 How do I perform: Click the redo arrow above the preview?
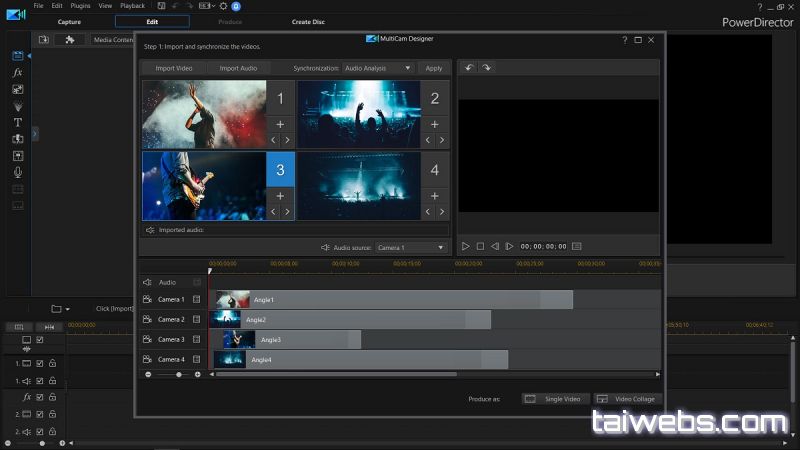click(x=487, y=68)
